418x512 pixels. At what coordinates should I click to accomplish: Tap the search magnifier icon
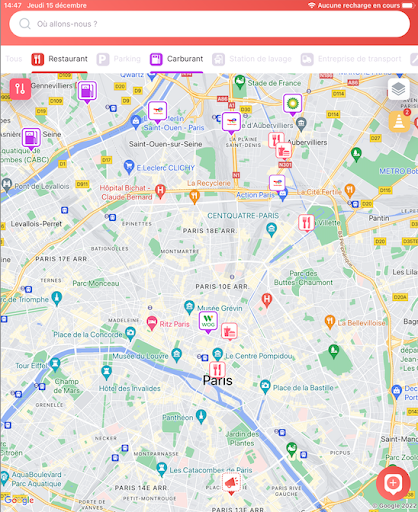25,24
